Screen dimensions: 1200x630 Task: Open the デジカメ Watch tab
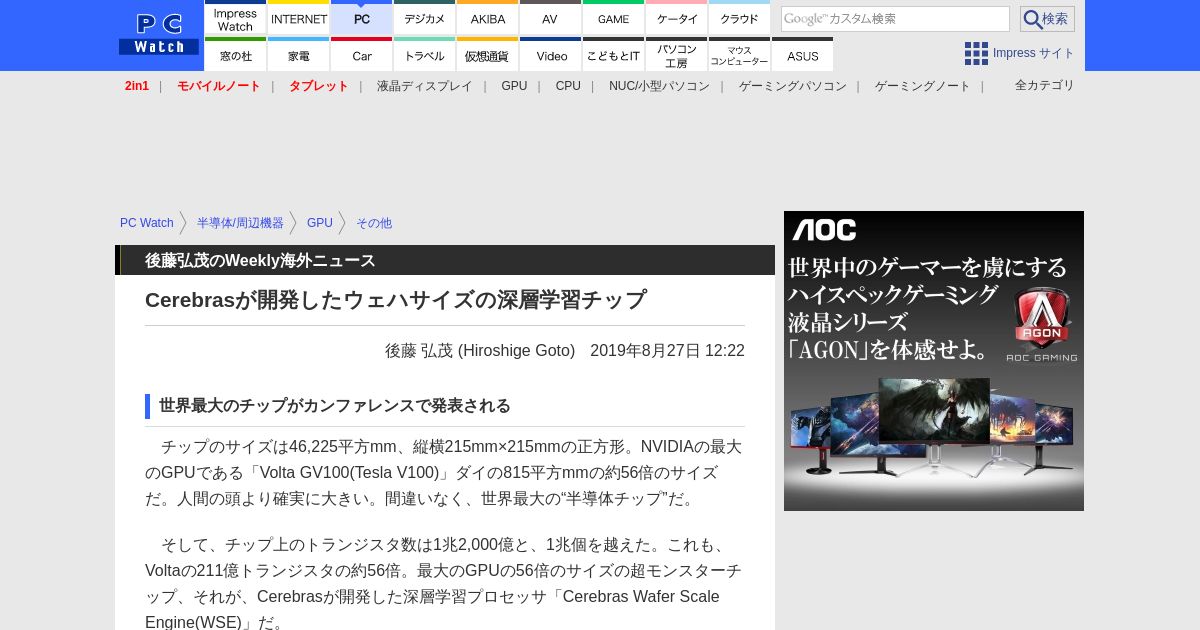click(x=425, y=18)
